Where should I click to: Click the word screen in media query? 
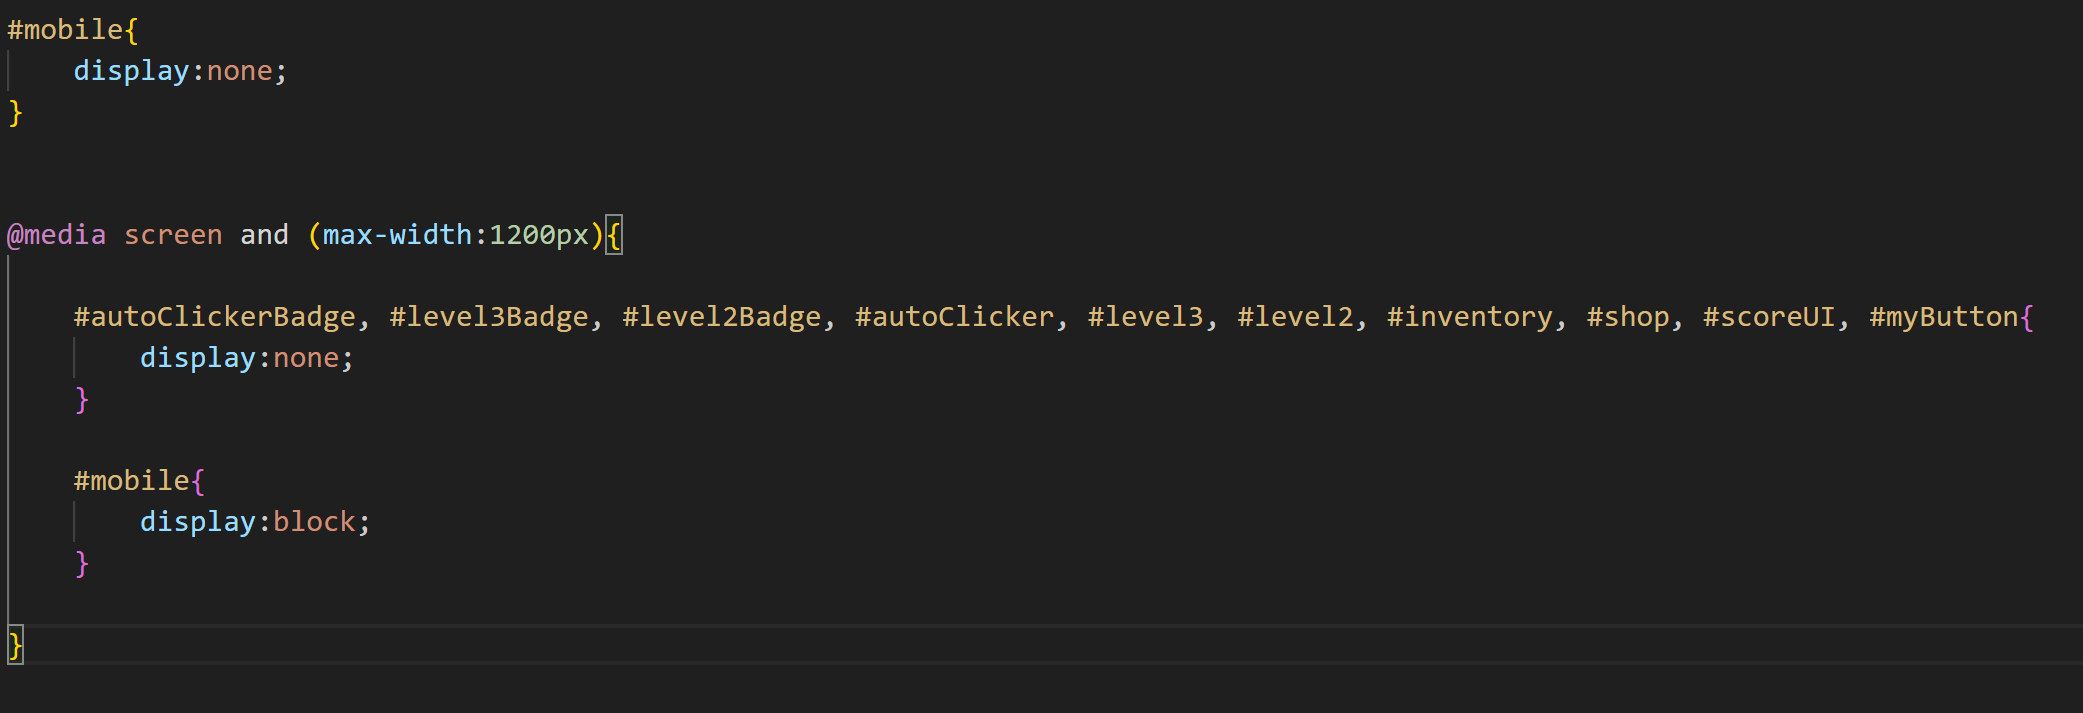coord(173,235)
